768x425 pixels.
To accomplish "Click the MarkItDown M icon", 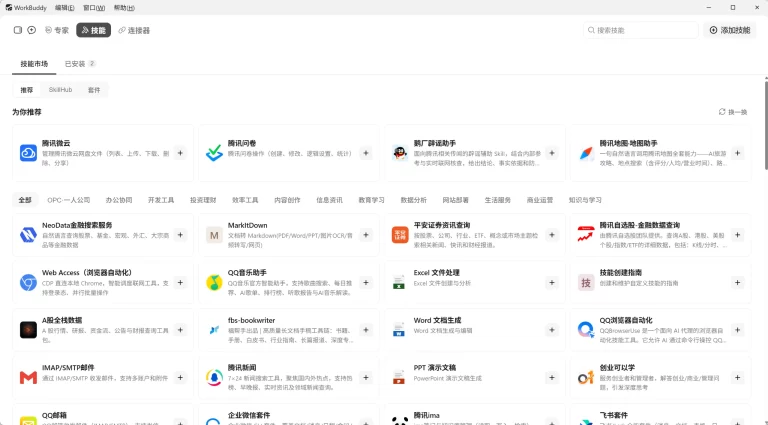I will (214, 235).
